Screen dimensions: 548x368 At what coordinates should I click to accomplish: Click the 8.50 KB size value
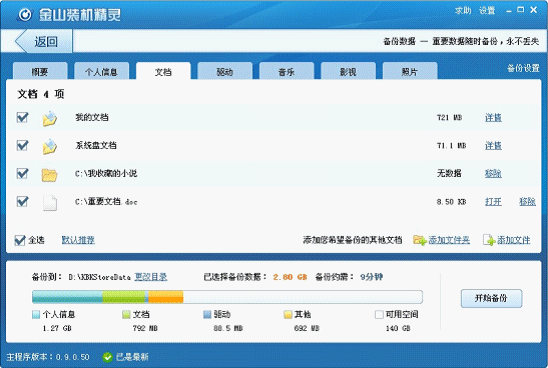(451, 202)
